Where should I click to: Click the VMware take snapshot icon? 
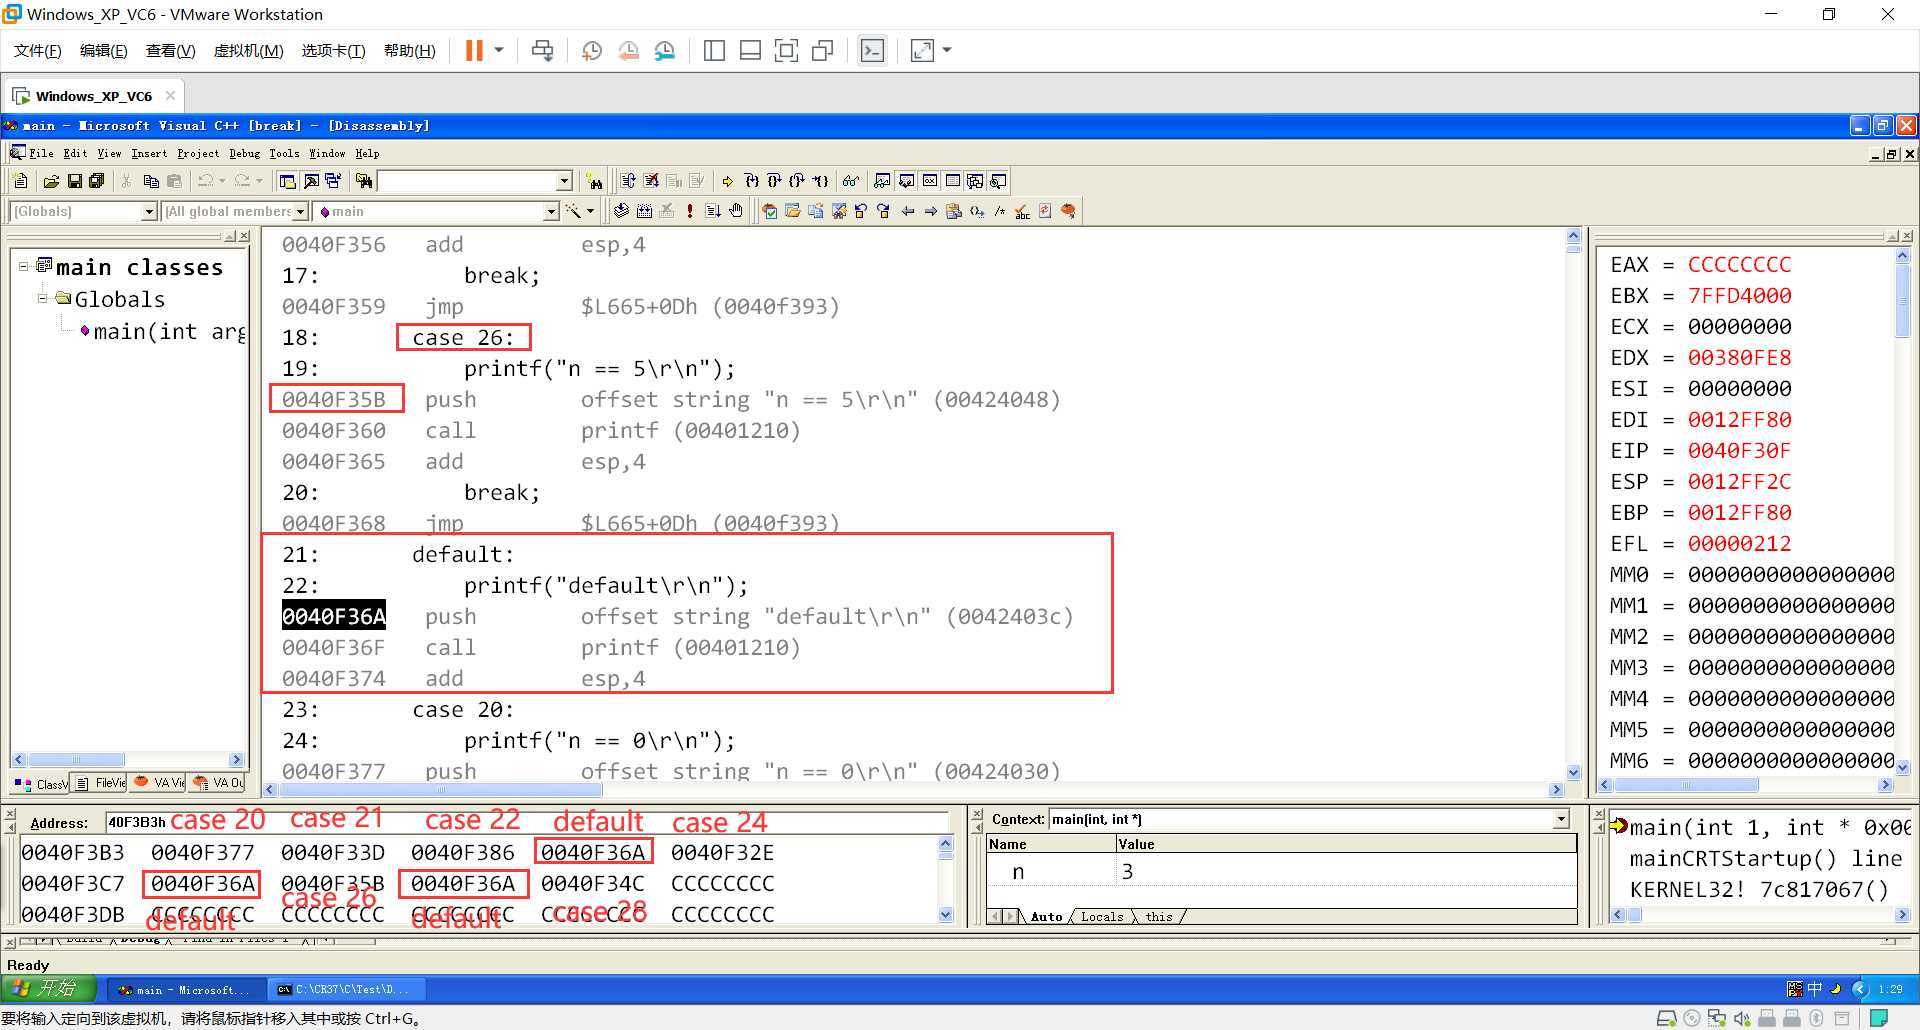(x=592, y=50)
